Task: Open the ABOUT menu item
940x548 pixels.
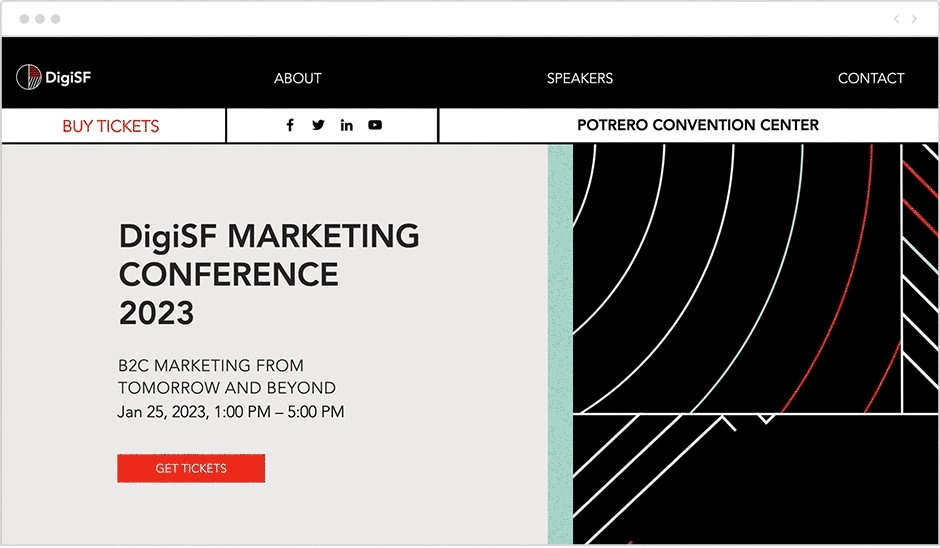Action: pyautogui.click(x=298, y=78)
